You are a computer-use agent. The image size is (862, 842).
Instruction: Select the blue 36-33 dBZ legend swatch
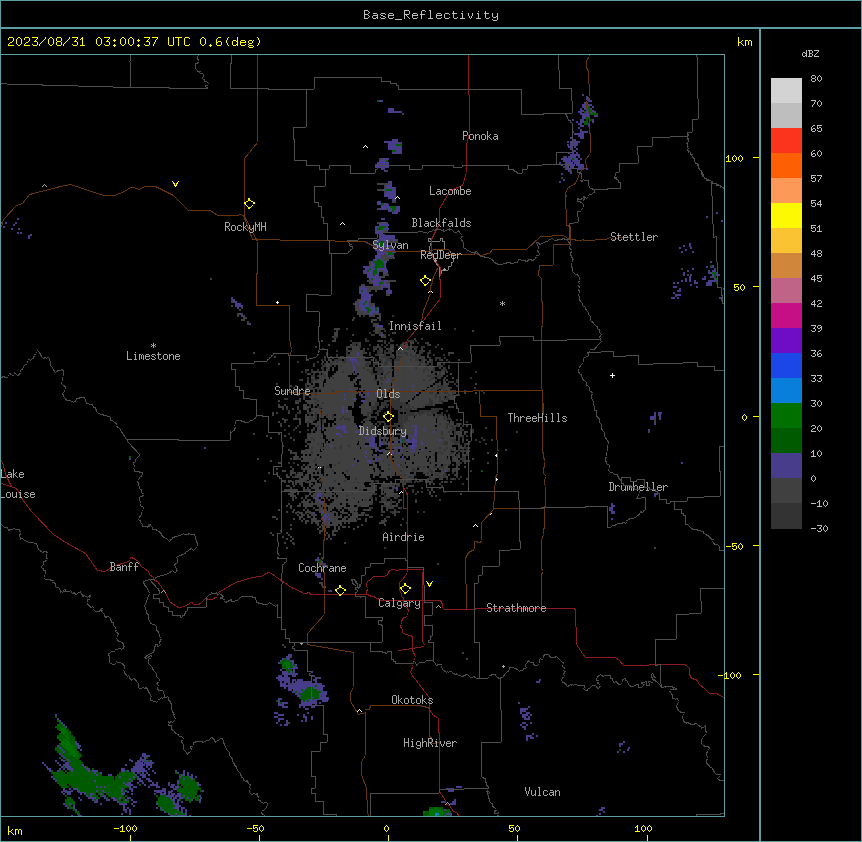point(786,365)
